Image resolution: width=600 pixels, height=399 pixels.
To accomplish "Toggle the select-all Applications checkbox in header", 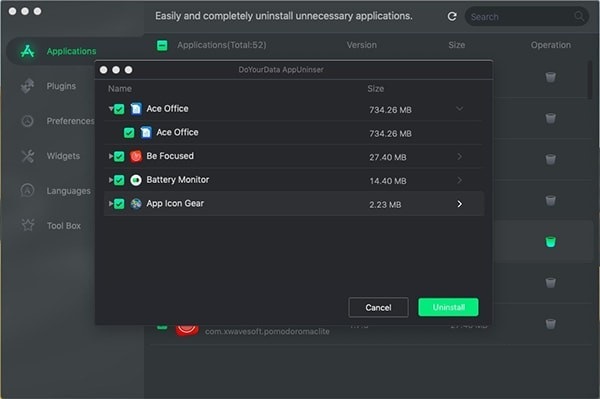I will point(162,46).
